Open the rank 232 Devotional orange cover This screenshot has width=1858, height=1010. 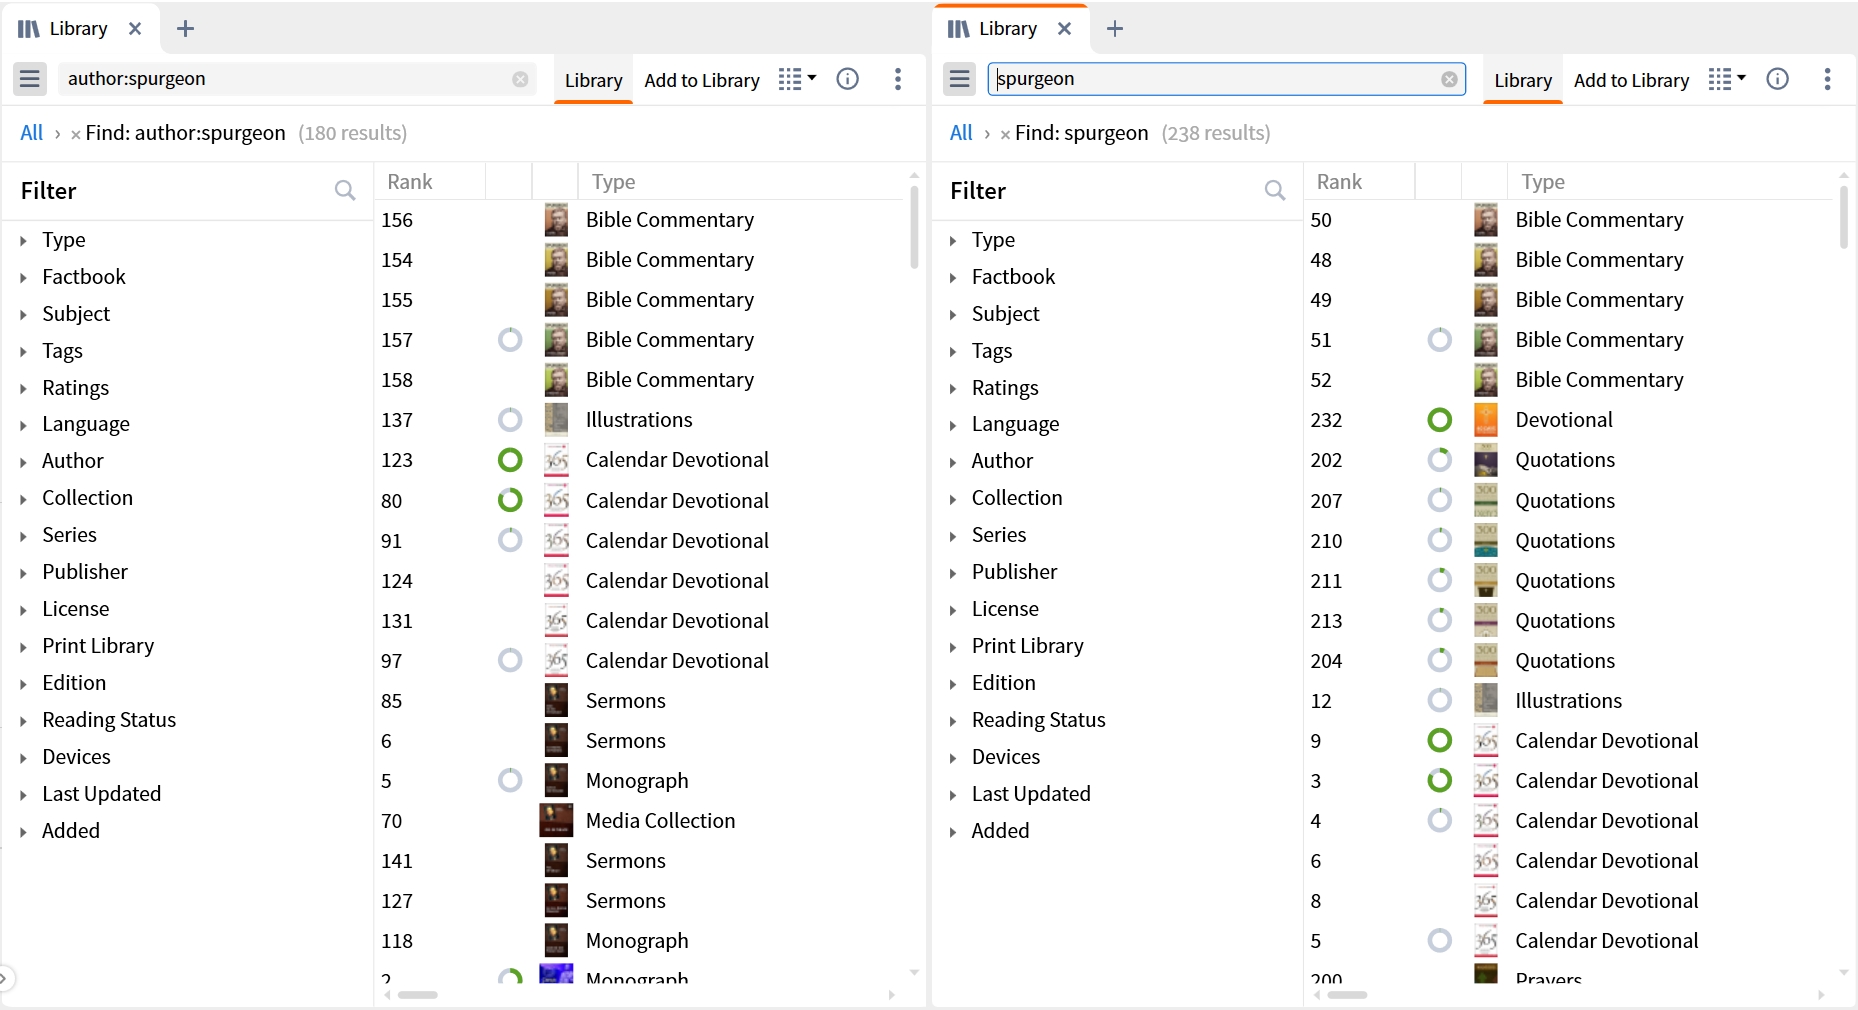click(1486, 420)
